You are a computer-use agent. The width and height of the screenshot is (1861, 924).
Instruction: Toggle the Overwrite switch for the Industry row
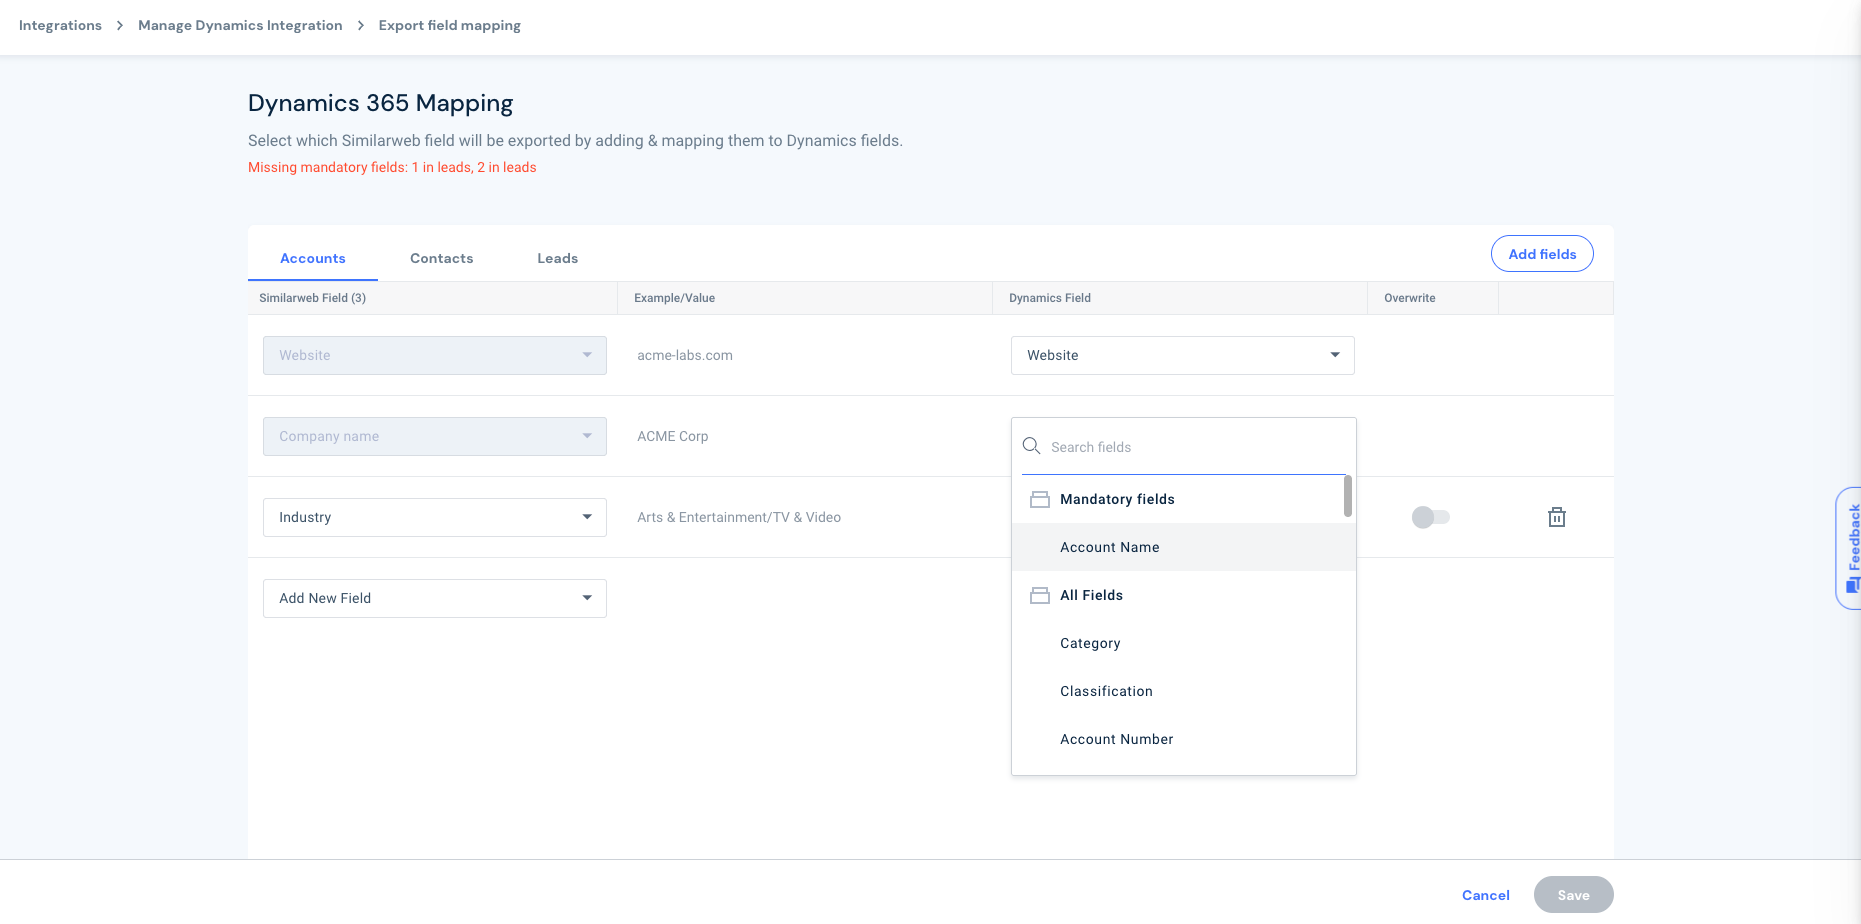pos(1430,517)
